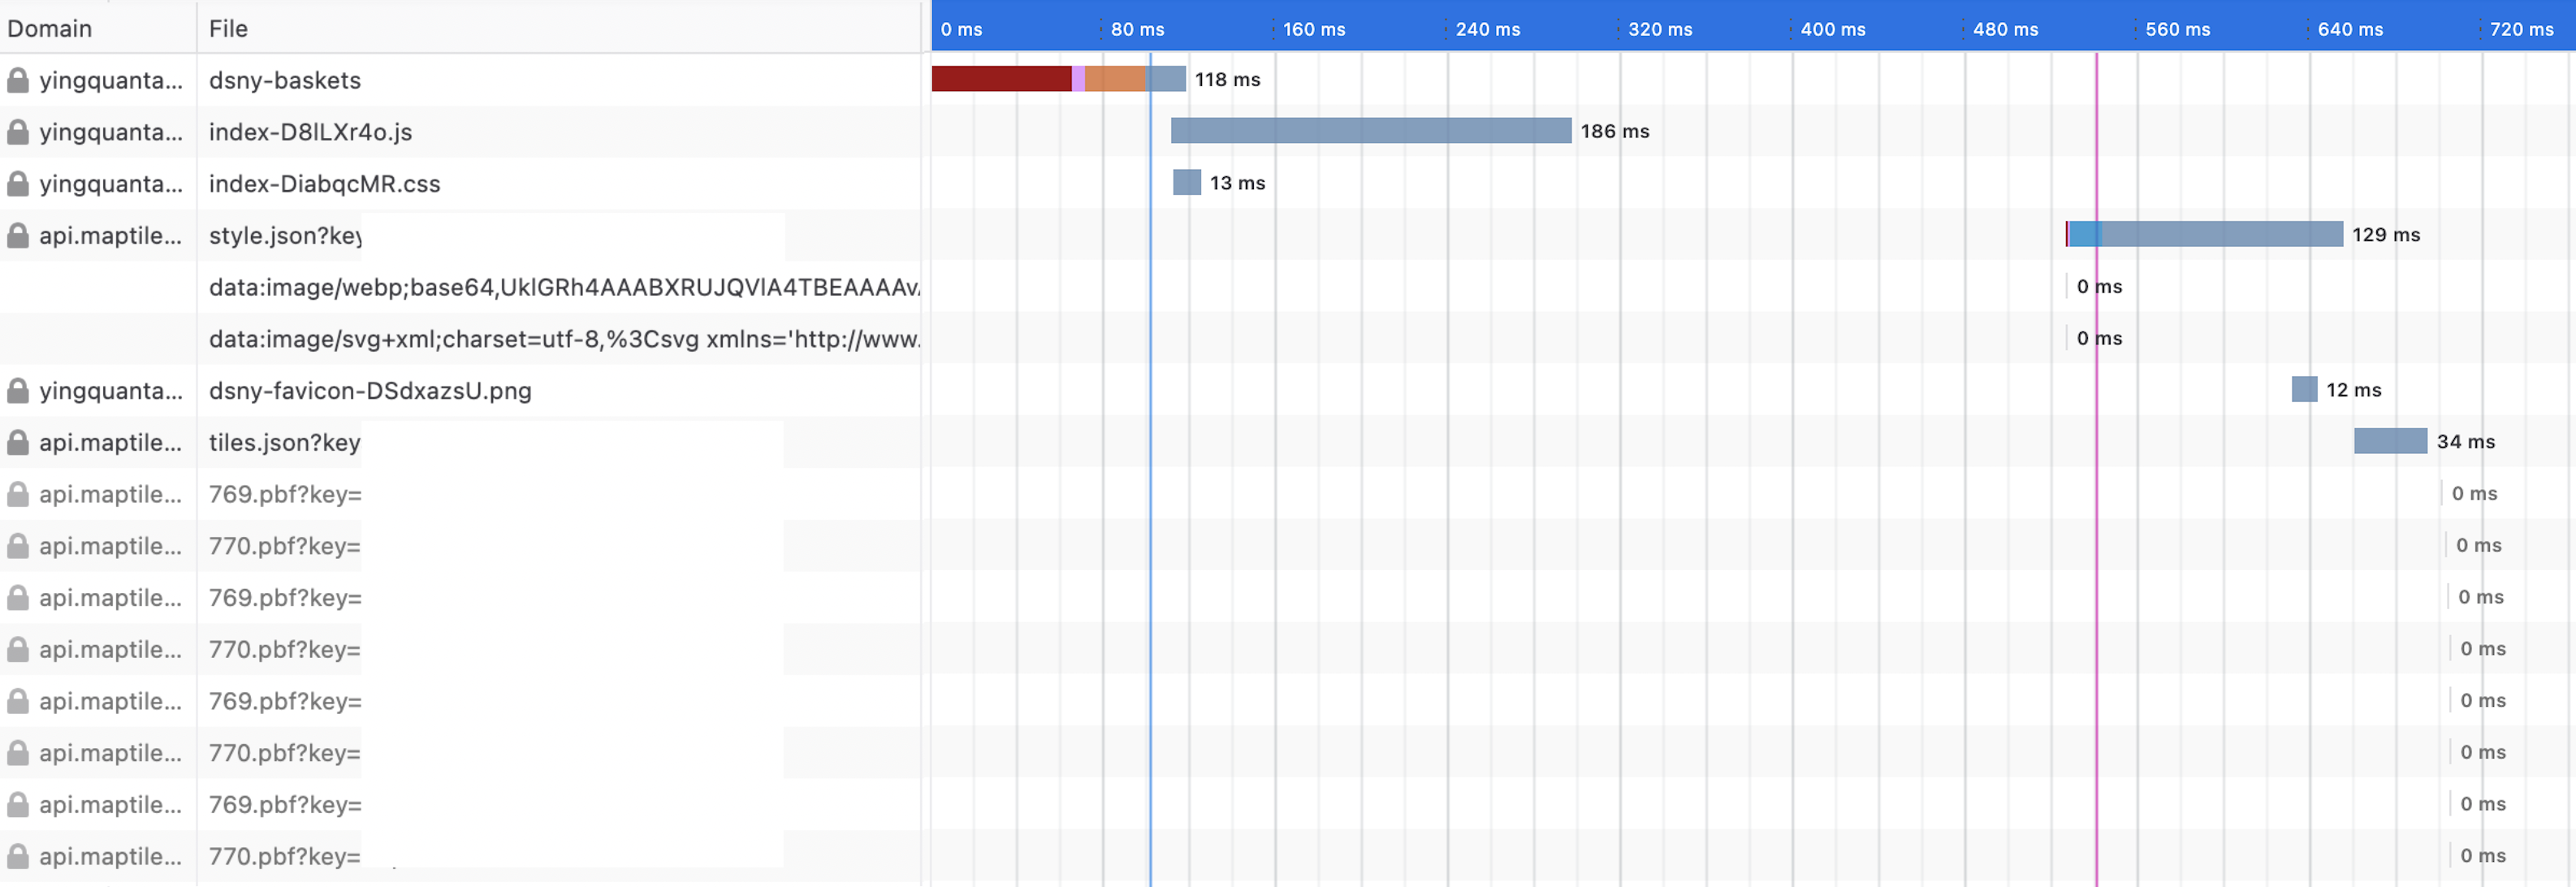Select the dsny-baskets request

285,80
